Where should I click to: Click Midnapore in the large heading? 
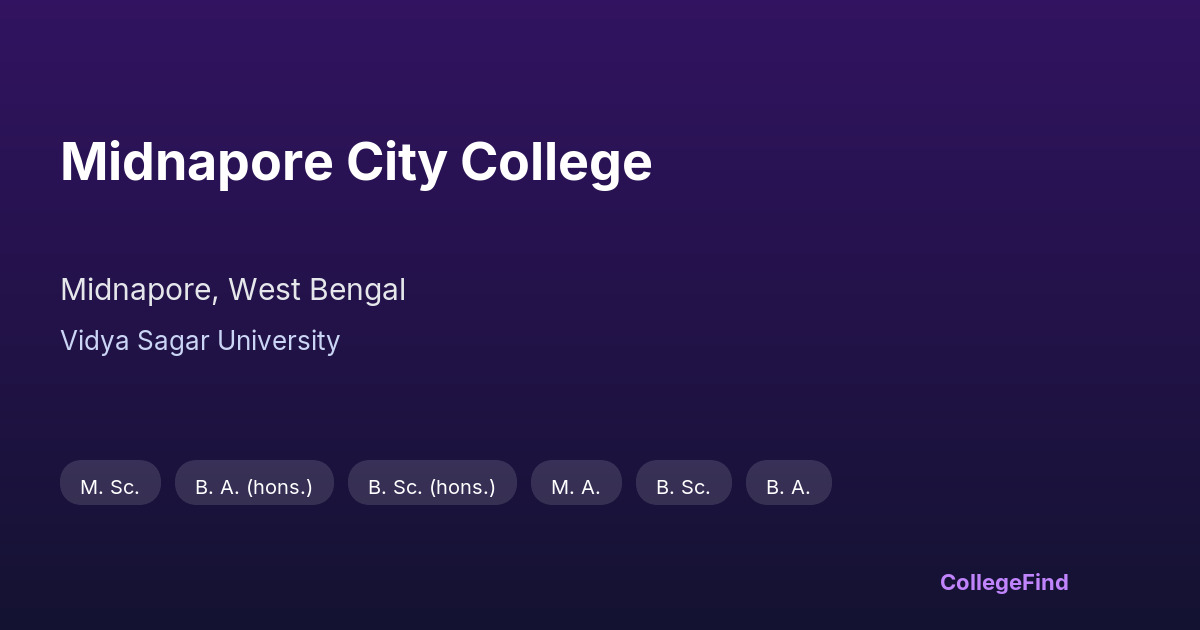(x=196, y=162)
